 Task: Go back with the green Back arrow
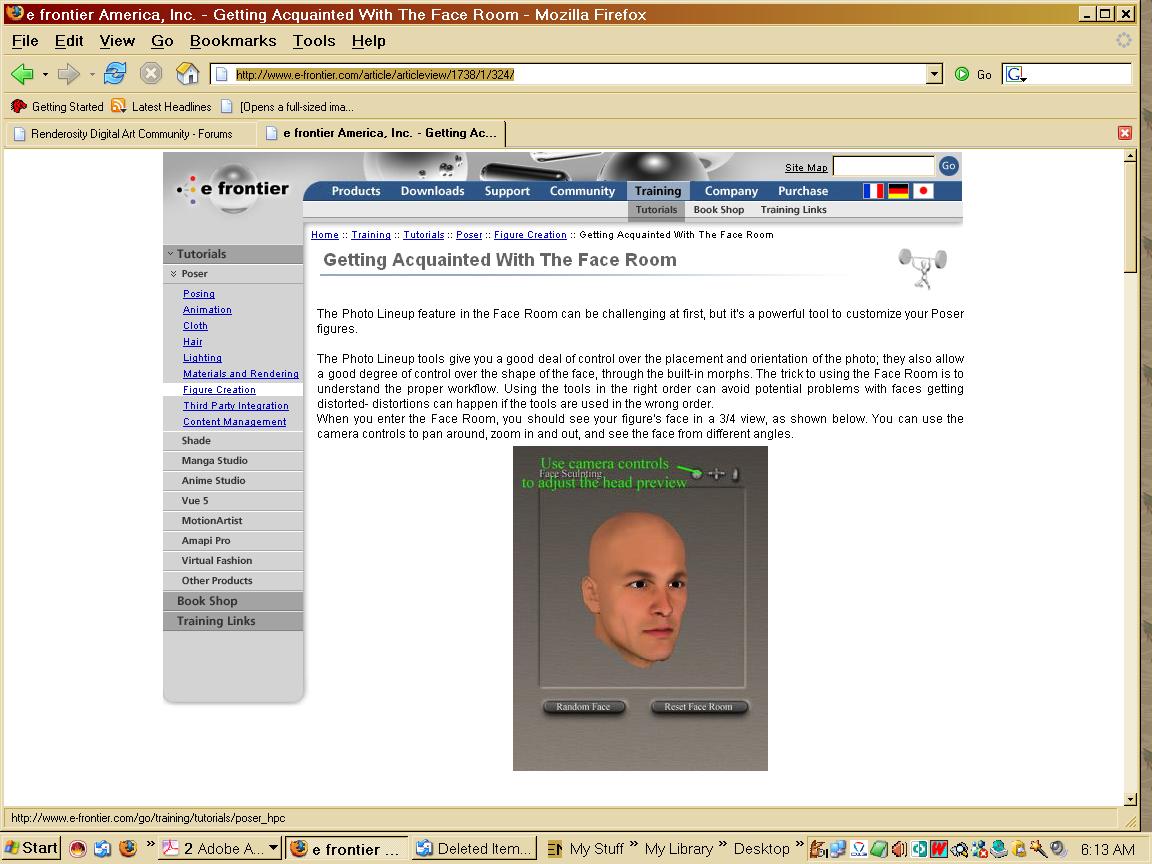click(x=22, y=74)
